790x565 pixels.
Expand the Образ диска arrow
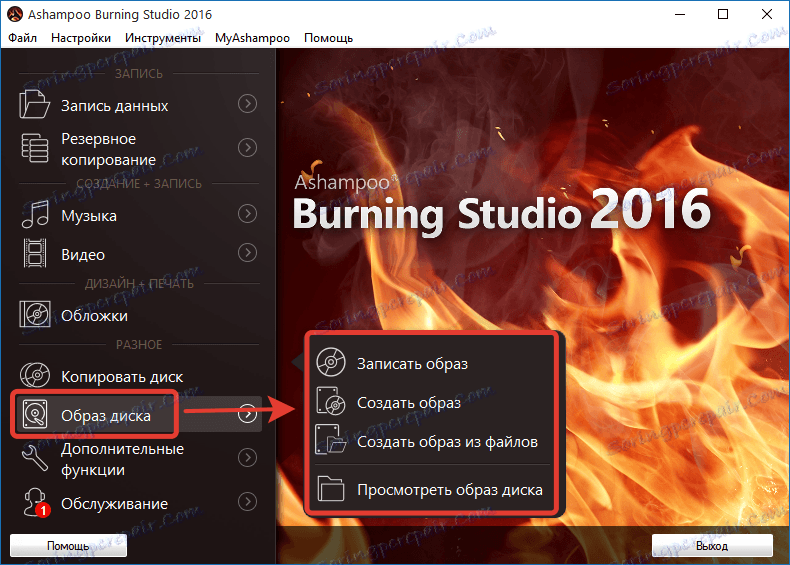coord(247,414)
